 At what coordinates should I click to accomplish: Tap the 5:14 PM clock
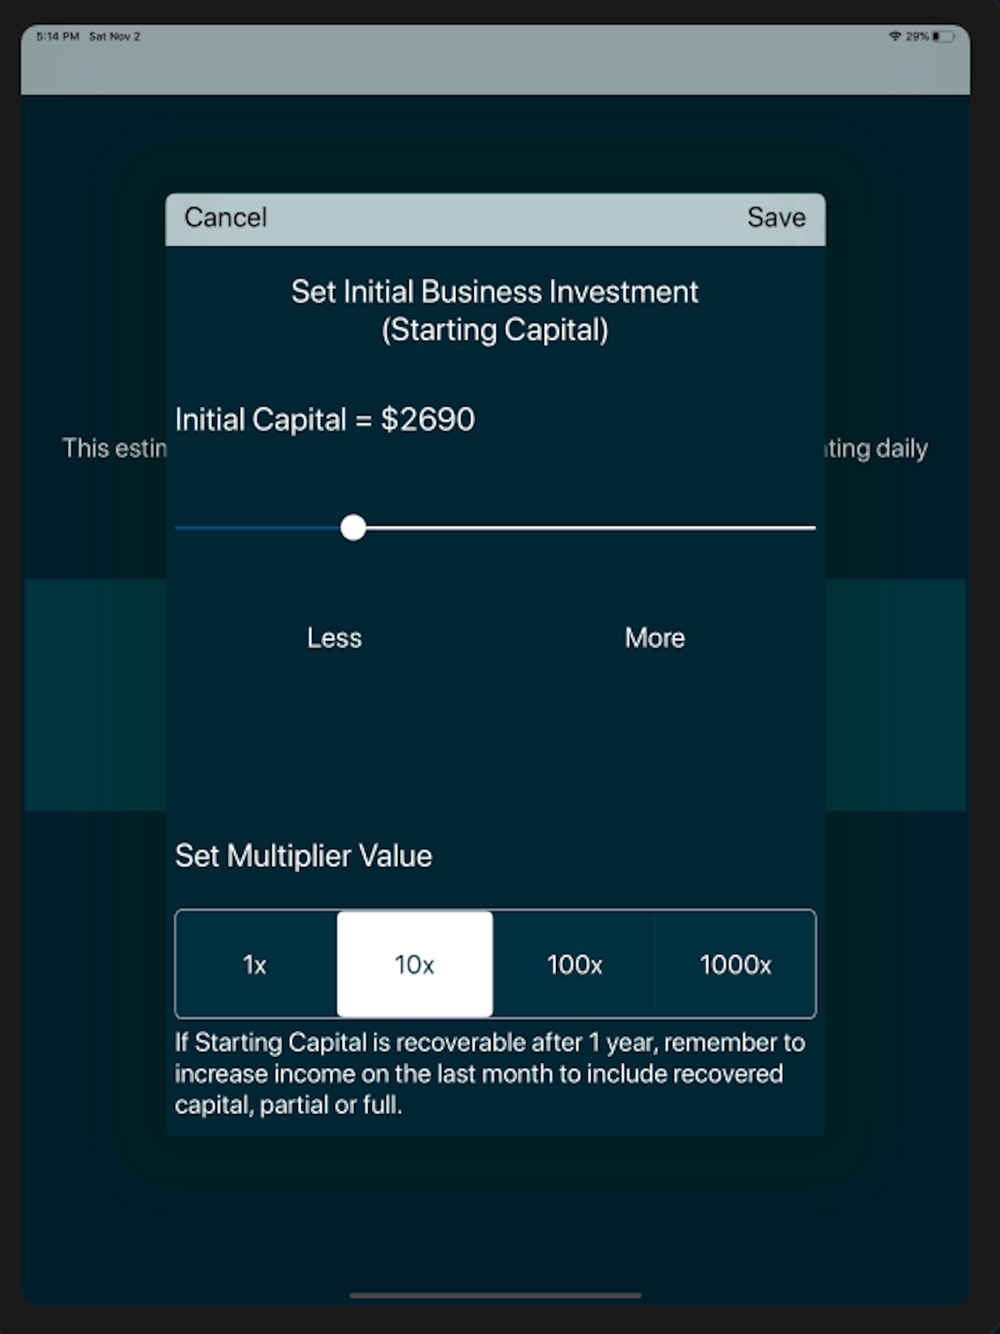(x=57, y=37)
